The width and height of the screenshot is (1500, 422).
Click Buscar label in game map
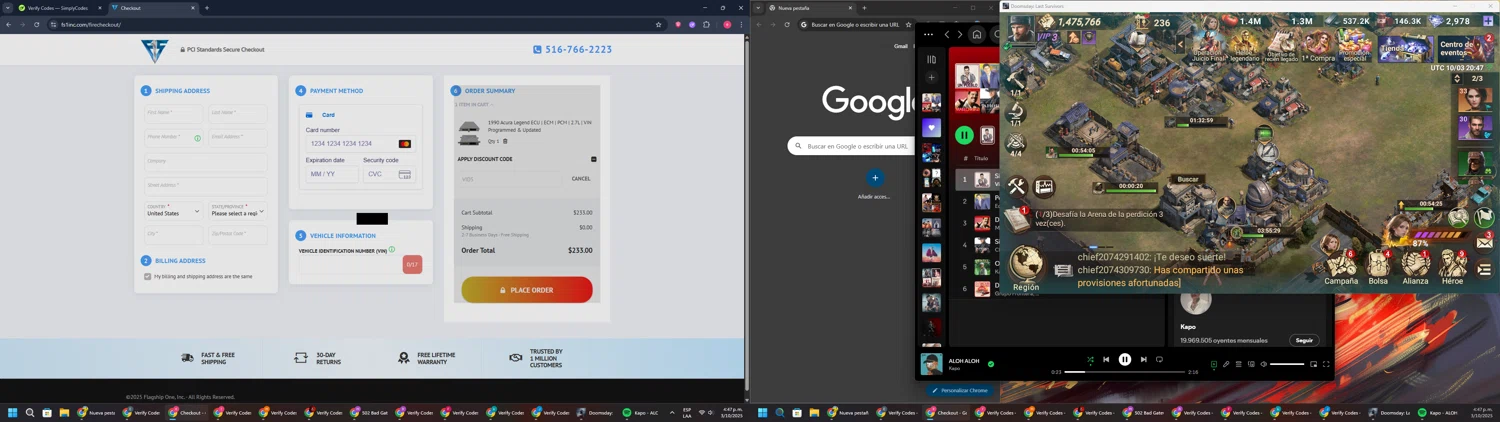1188,179
